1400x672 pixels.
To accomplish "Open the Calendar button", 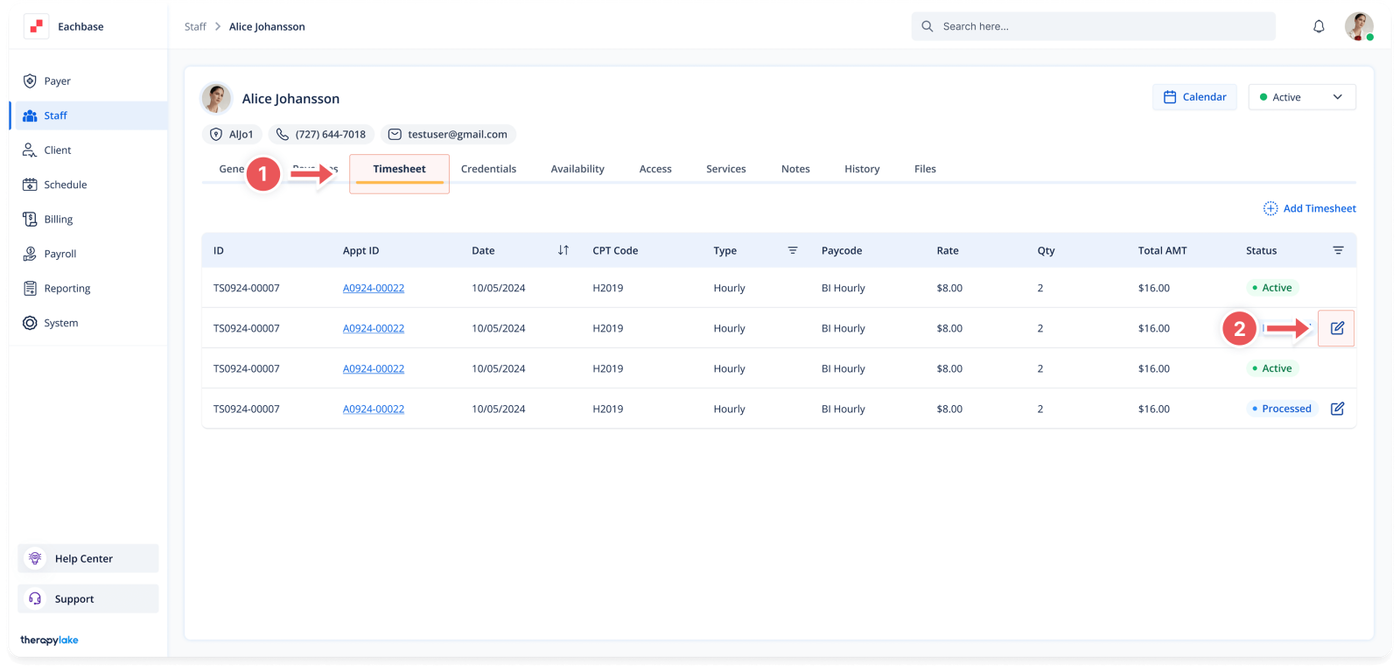I will click(x=1194, y=97).
